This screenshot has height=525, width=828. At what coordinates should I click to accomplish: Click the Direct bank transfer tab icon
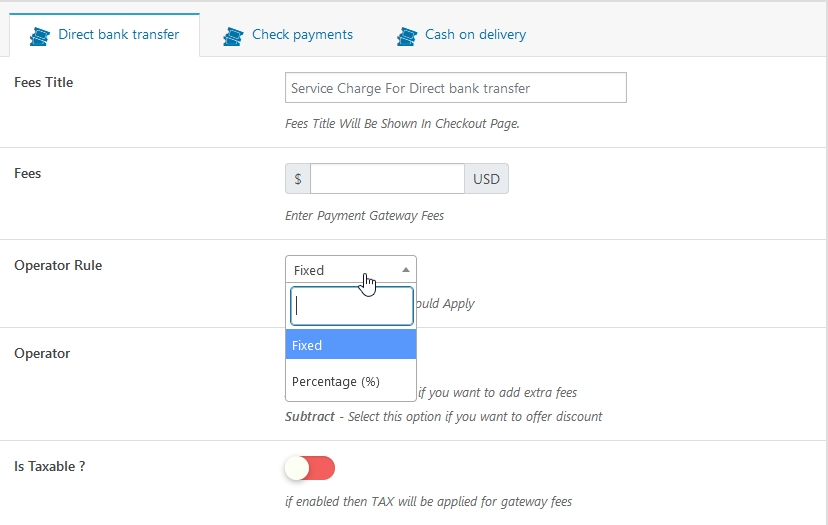point(40,36)
